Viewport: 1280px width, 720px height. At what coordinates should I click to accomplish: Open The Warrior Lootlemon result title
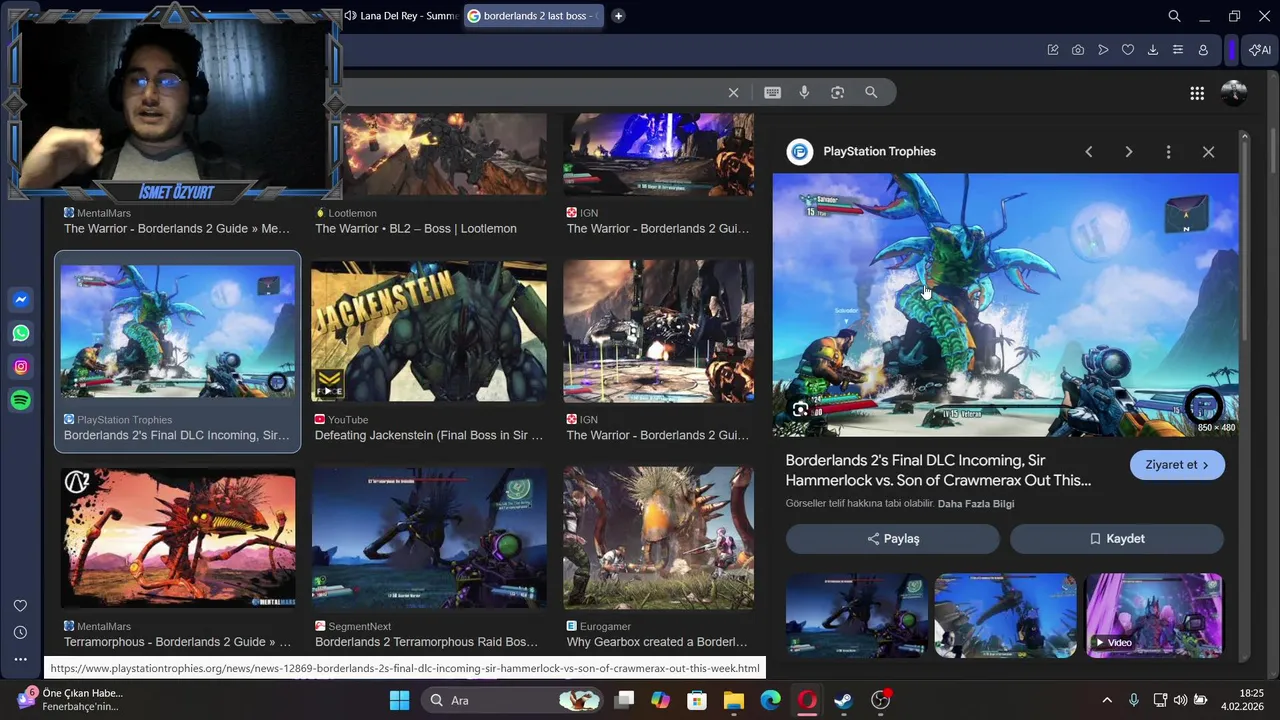[416, 228]
